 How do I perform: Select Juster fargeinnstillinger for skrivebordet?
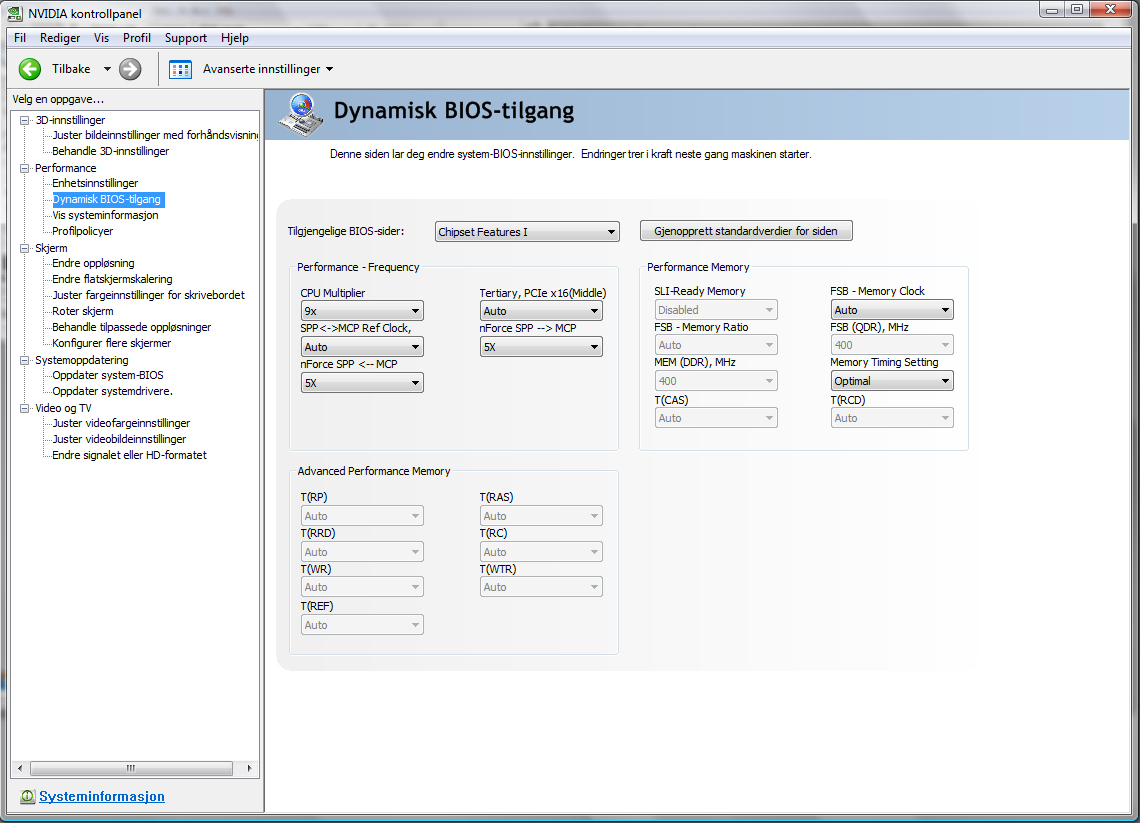pyautogui.click(x=148, y=295)
